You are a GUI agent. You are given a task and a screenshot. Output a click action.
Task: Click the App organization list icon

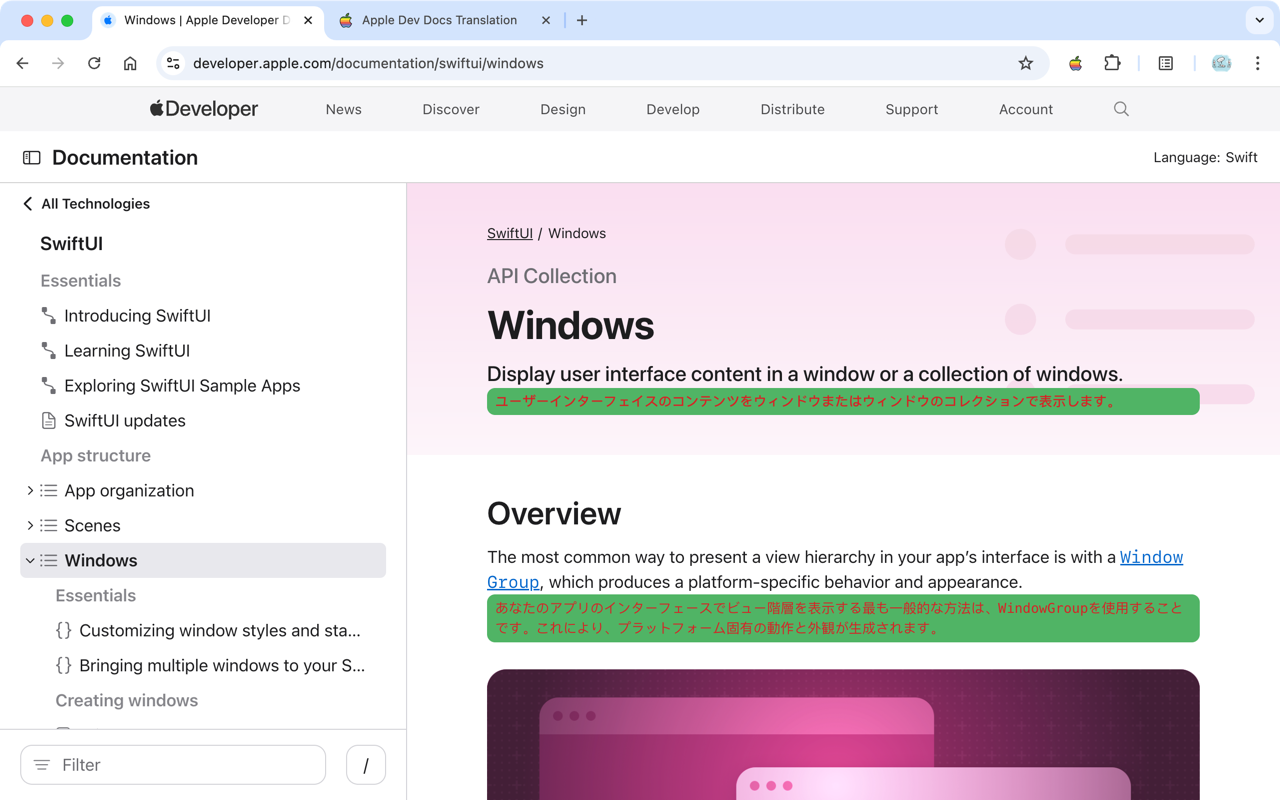click(x=49, y=491)
